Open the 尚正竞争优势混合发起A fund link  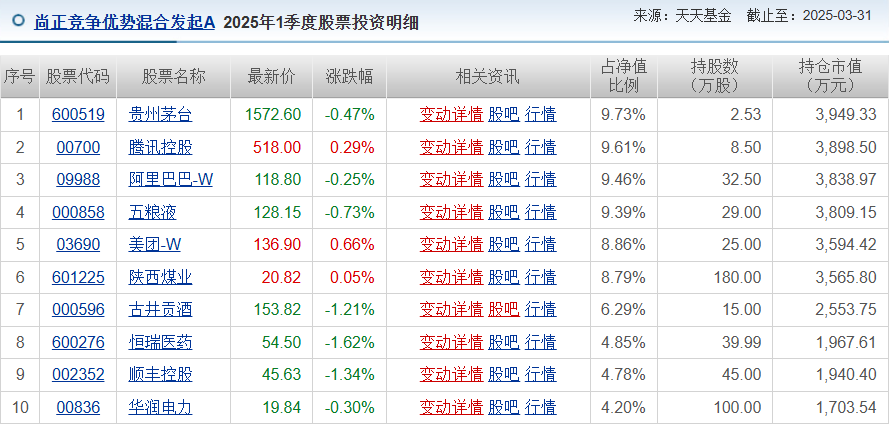point(125,22)
